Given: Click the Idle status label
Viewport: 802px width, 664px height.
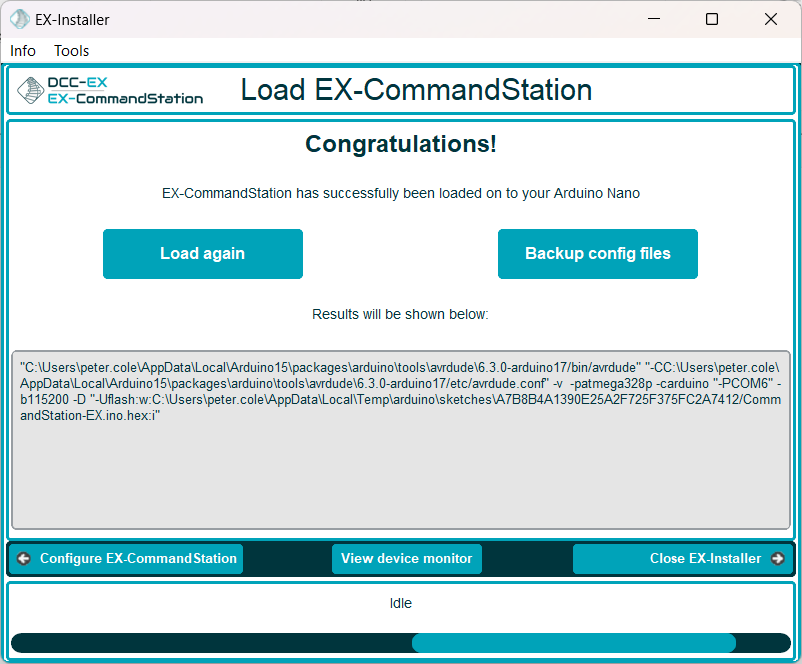Looking at the screenshot, I should point(400,604).
